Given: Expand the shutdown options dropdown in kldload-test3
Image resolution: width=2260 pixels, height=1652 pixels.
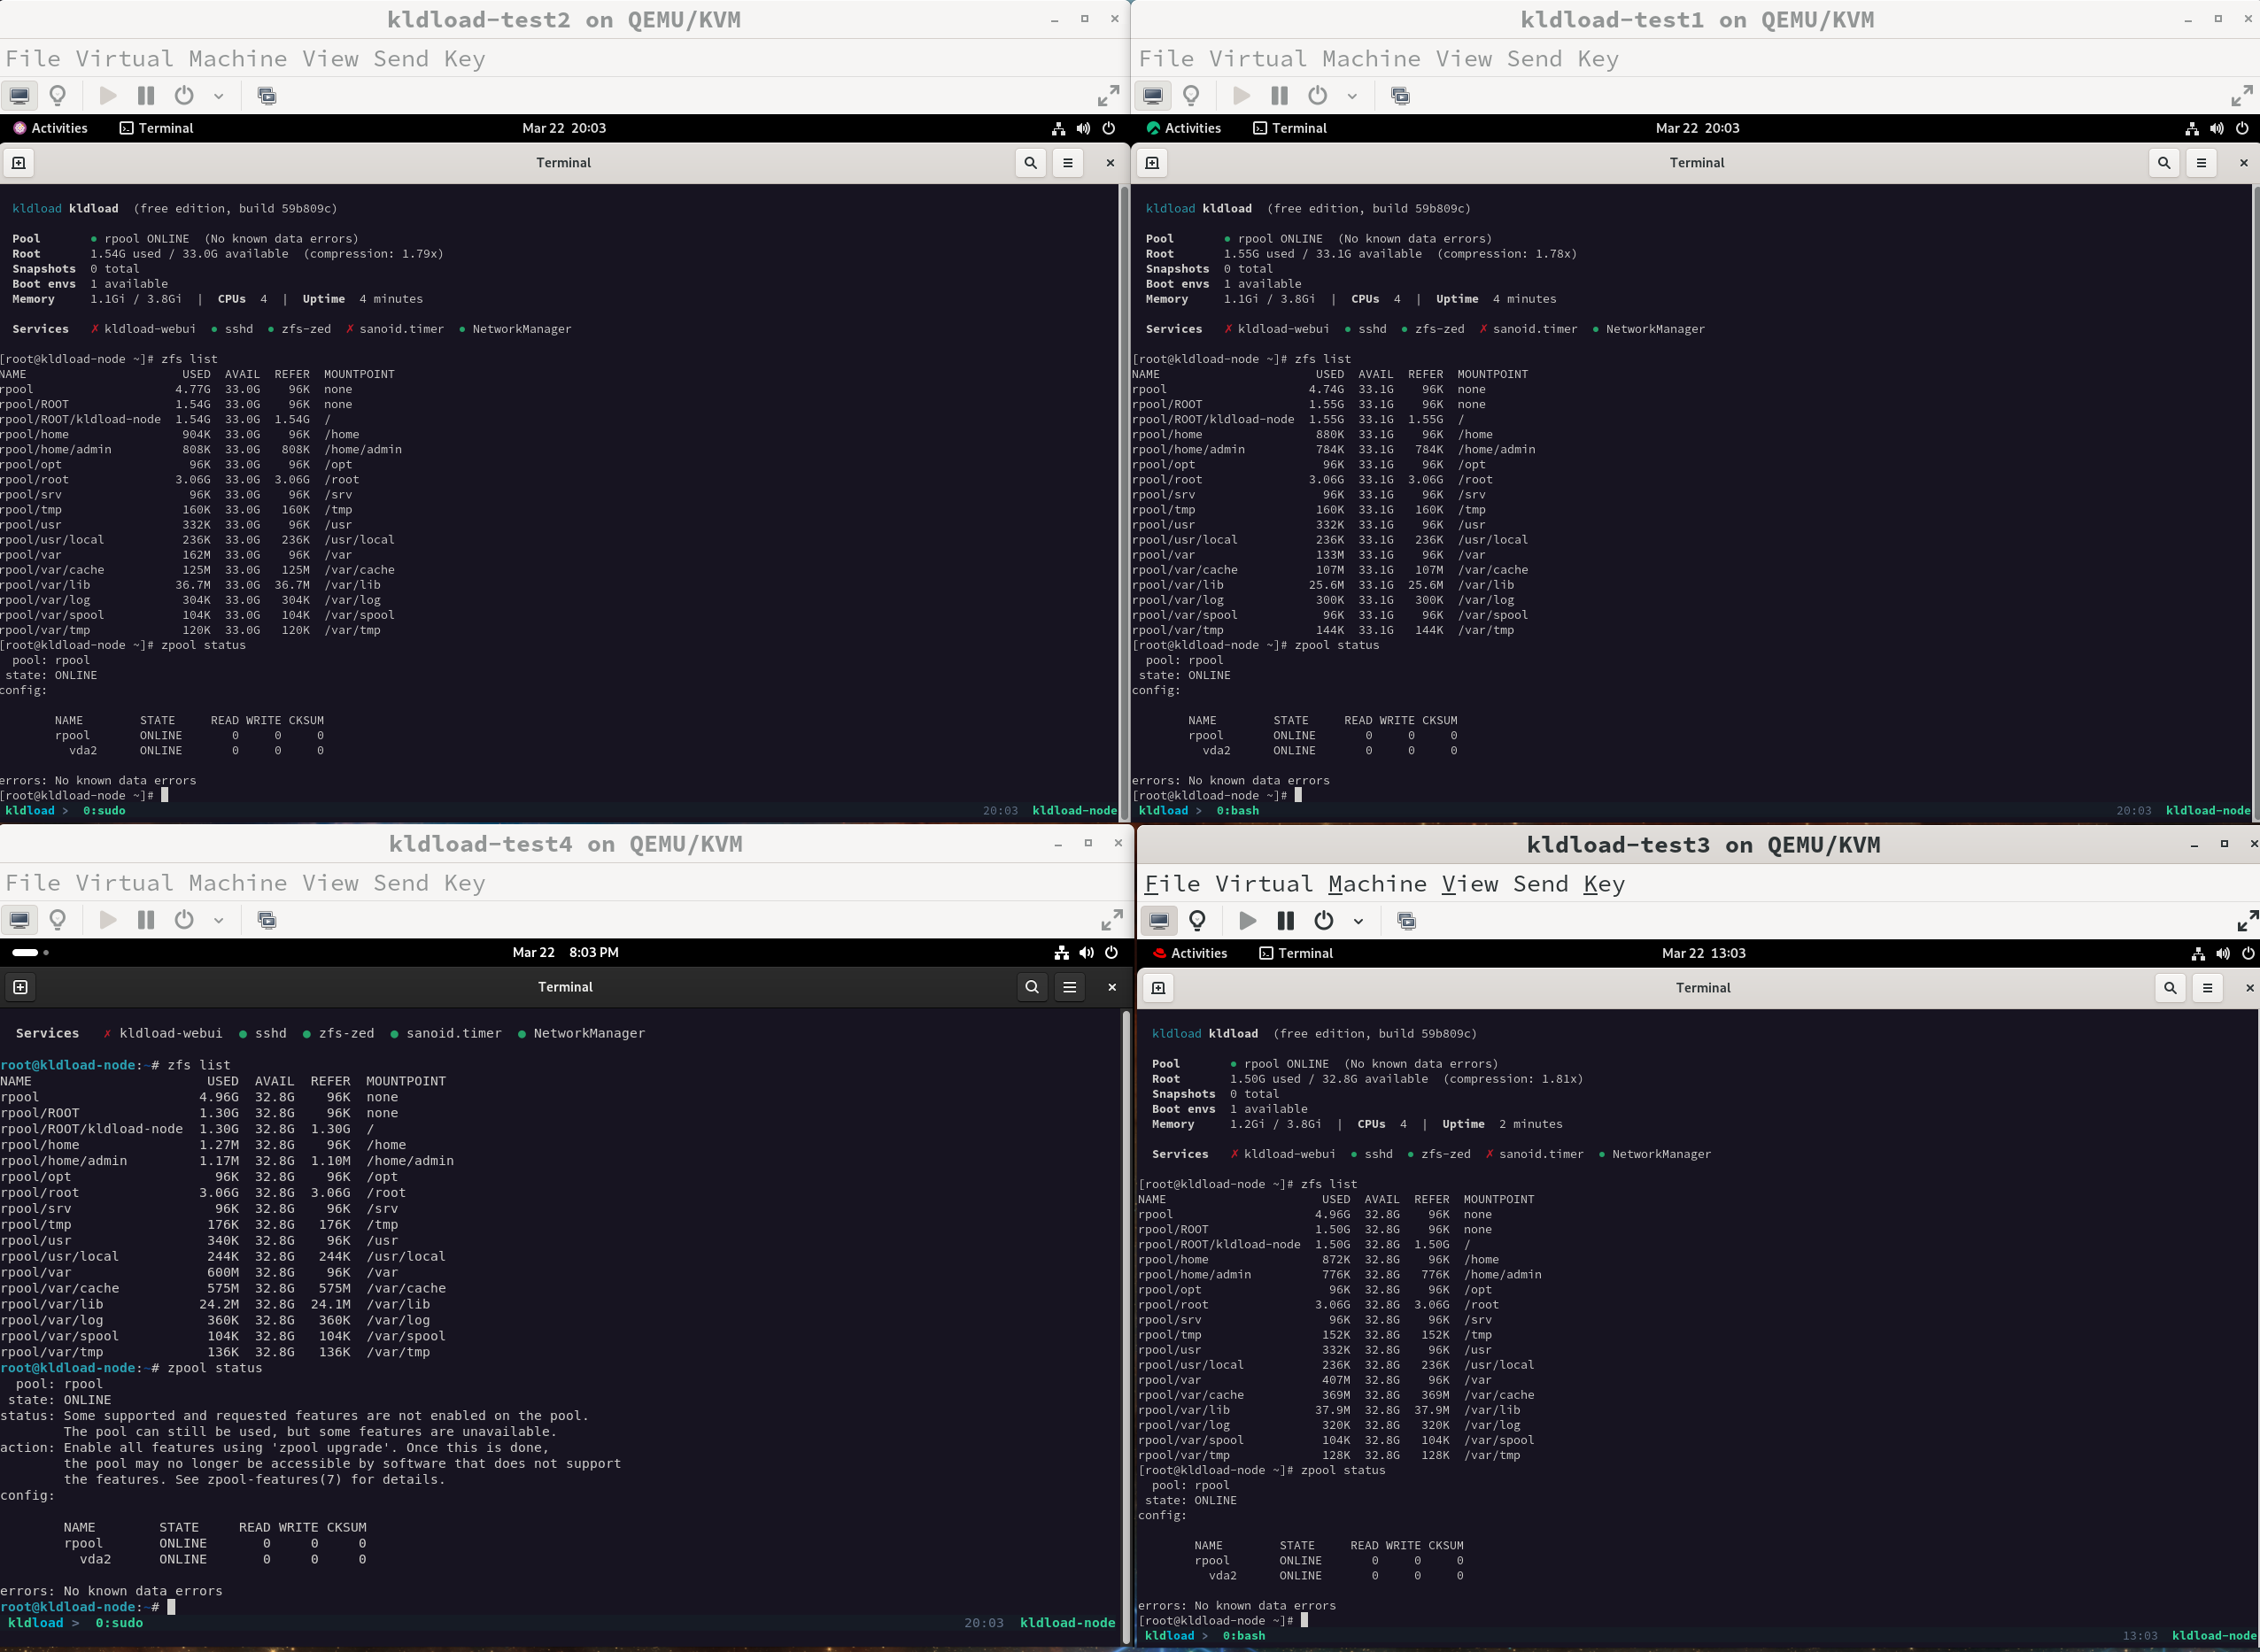Looking at the screenshot, I should tap(1358, 922).
